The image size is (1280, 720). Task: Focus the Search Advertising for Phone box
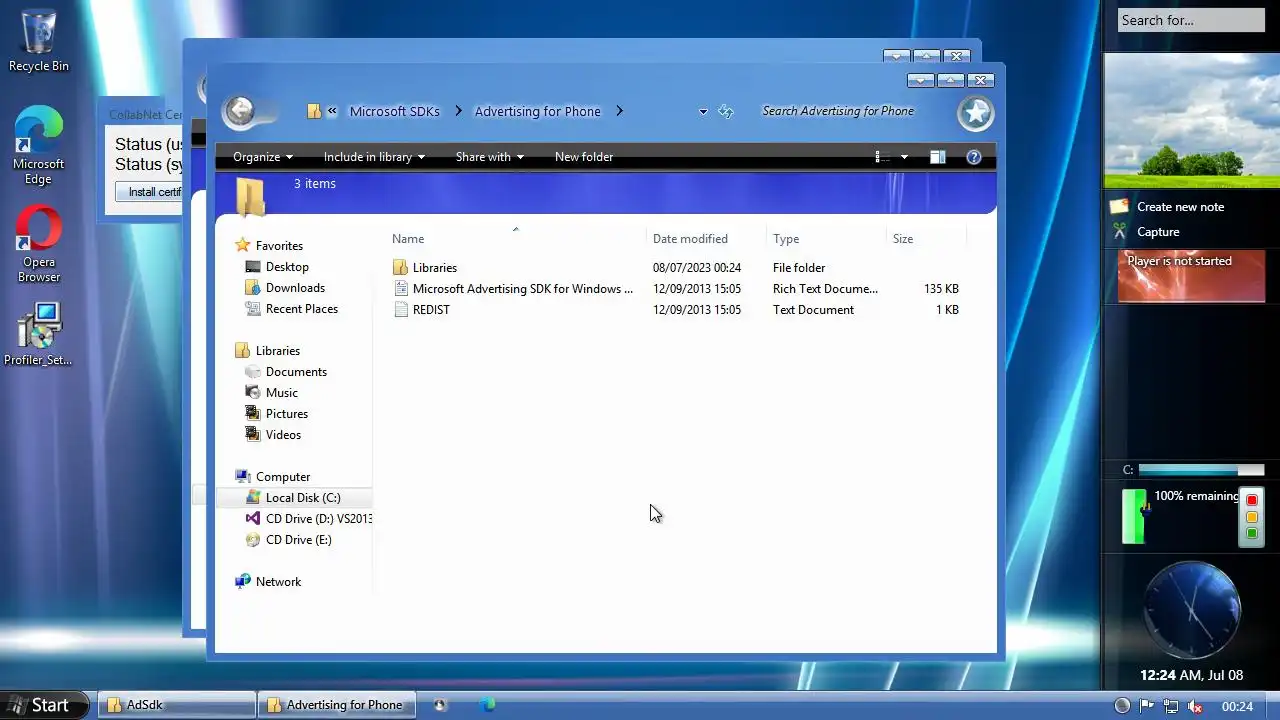click(x=838, y=111)
